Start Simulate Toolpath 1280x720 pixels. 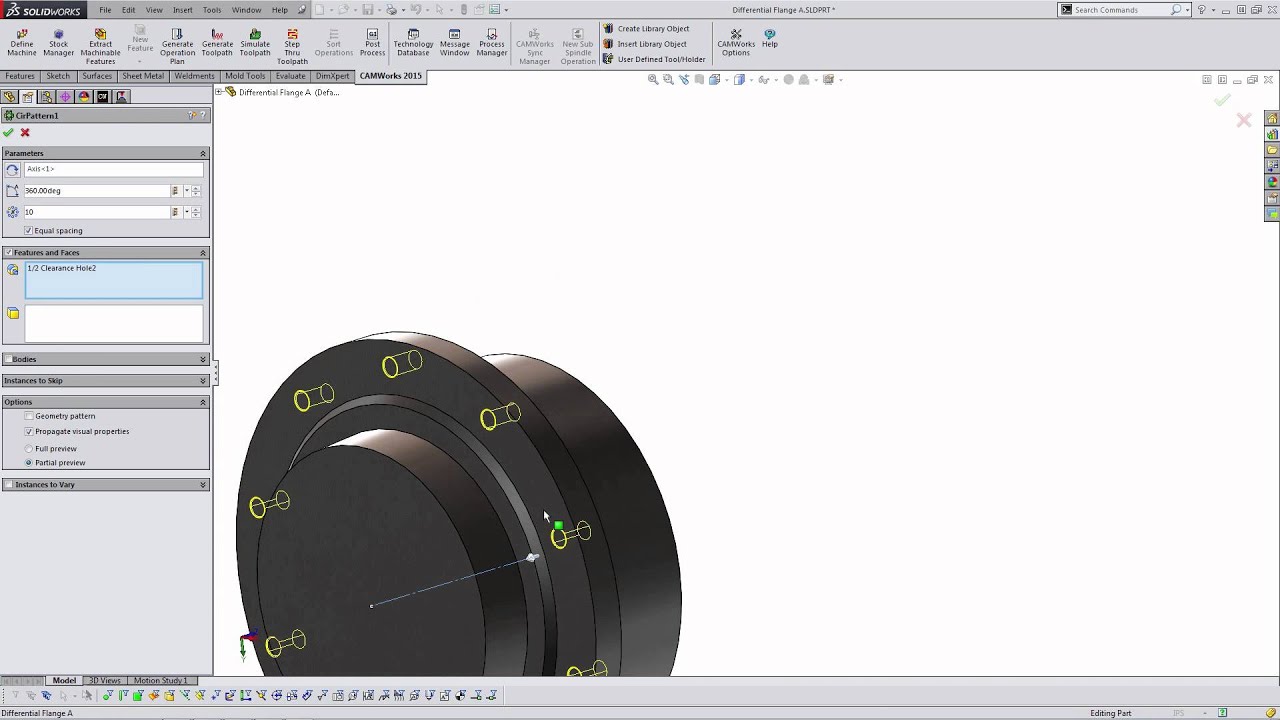point(255,41)
